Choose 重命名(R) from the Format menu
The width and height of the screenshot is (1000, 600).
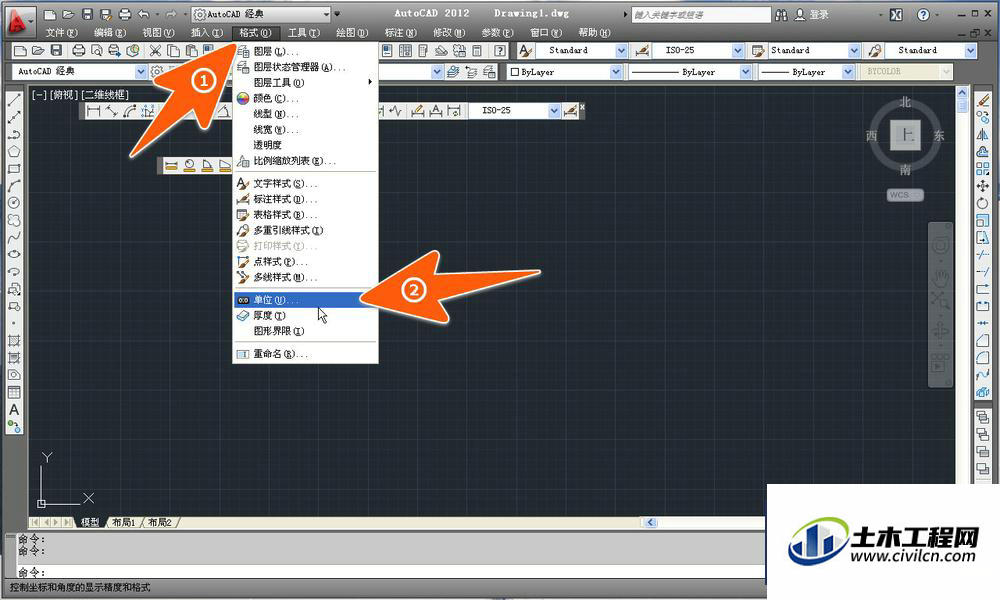(x=305, y=354)
